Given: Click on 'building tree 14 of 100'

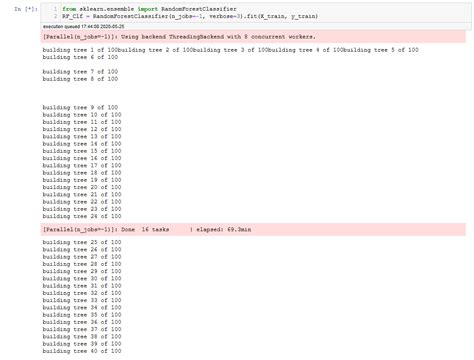Looking at the screenshot, I should click(x=82, y=144).
